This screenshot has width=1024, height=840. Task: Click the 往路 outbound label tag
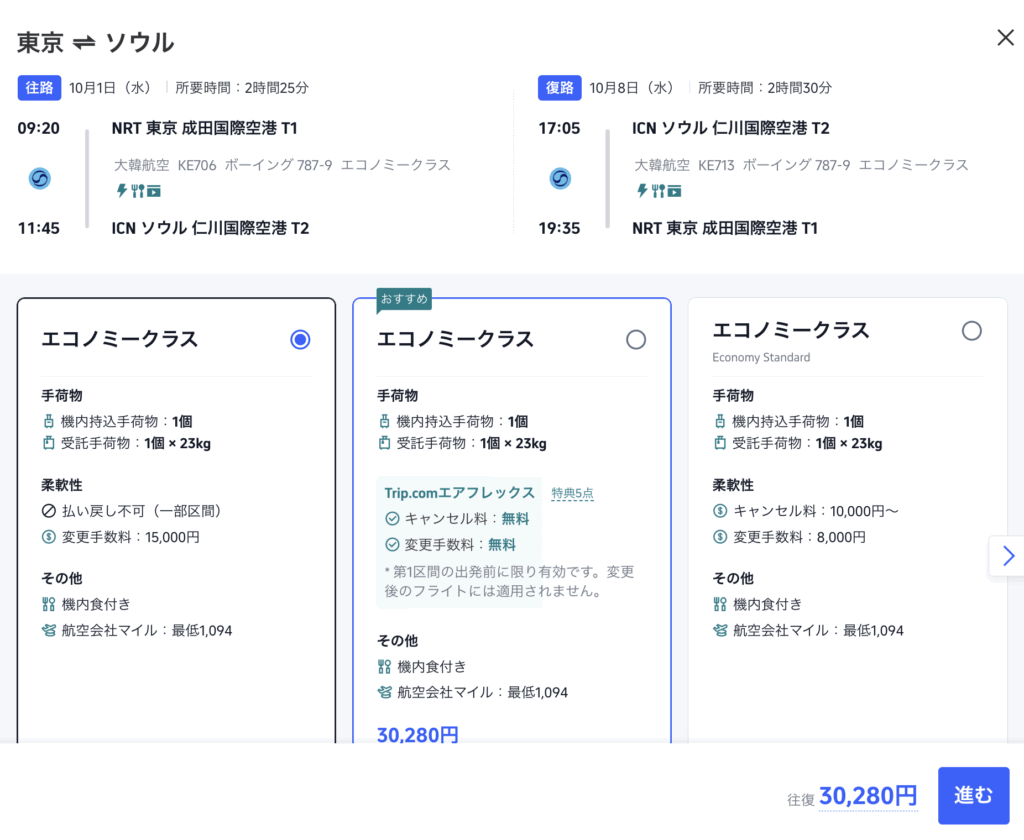coord(40,88)
